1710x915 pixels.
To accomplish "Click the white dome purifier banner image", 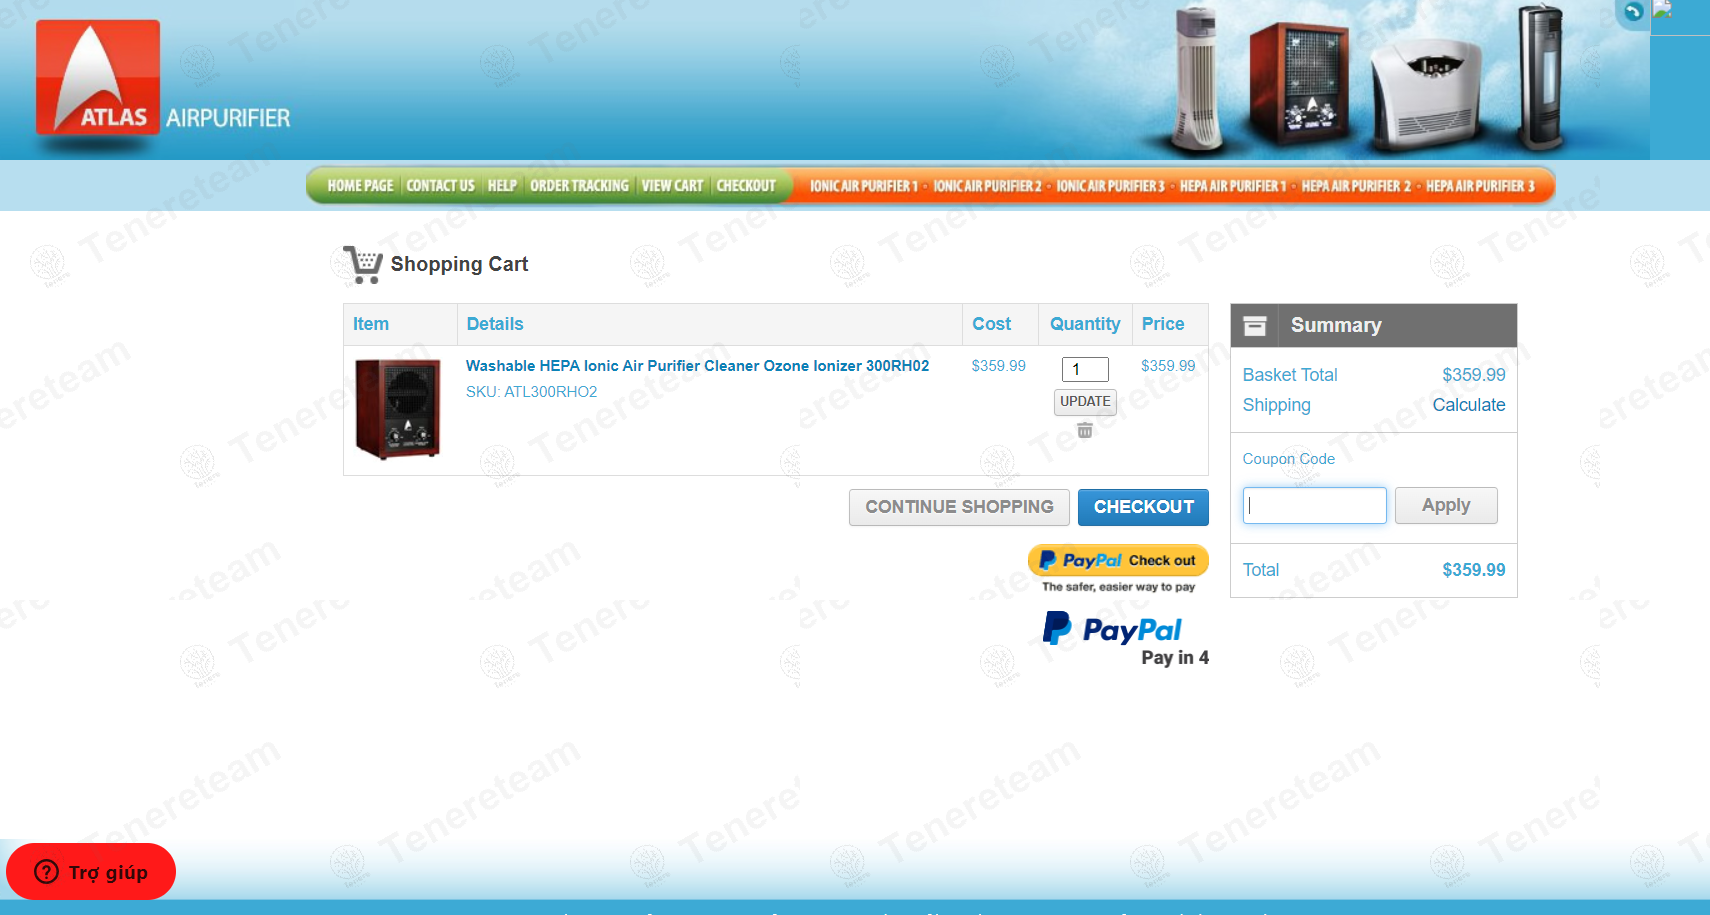I will coord(1426,95).
